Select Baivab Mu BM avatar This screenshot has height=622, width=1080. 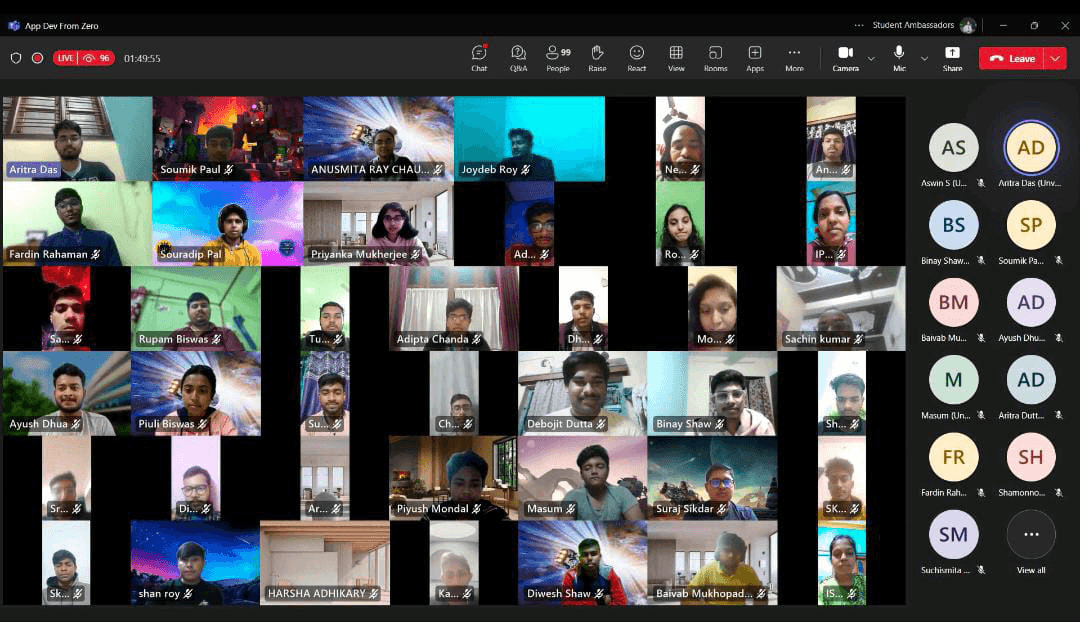point(953,302)
